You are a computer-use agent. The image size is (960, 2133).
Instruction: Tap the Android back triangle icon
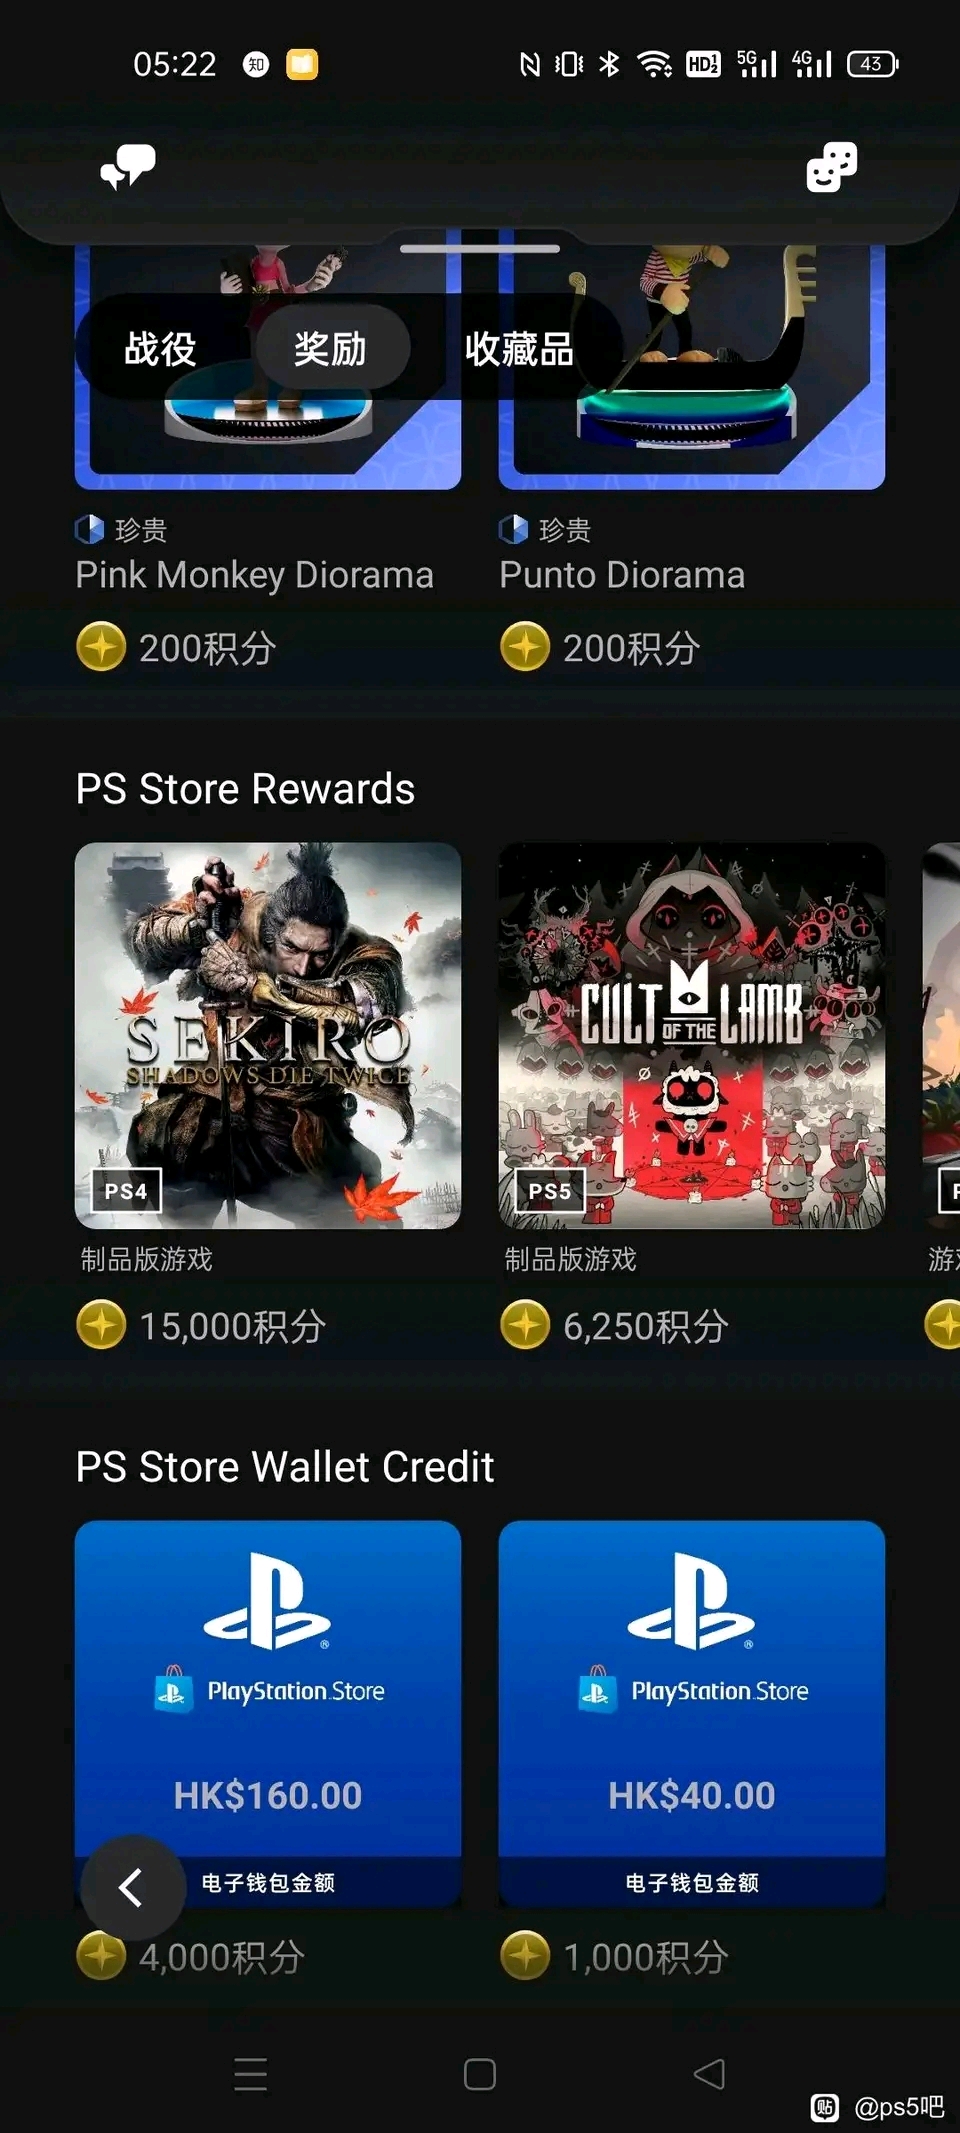tap(709, 2074)
